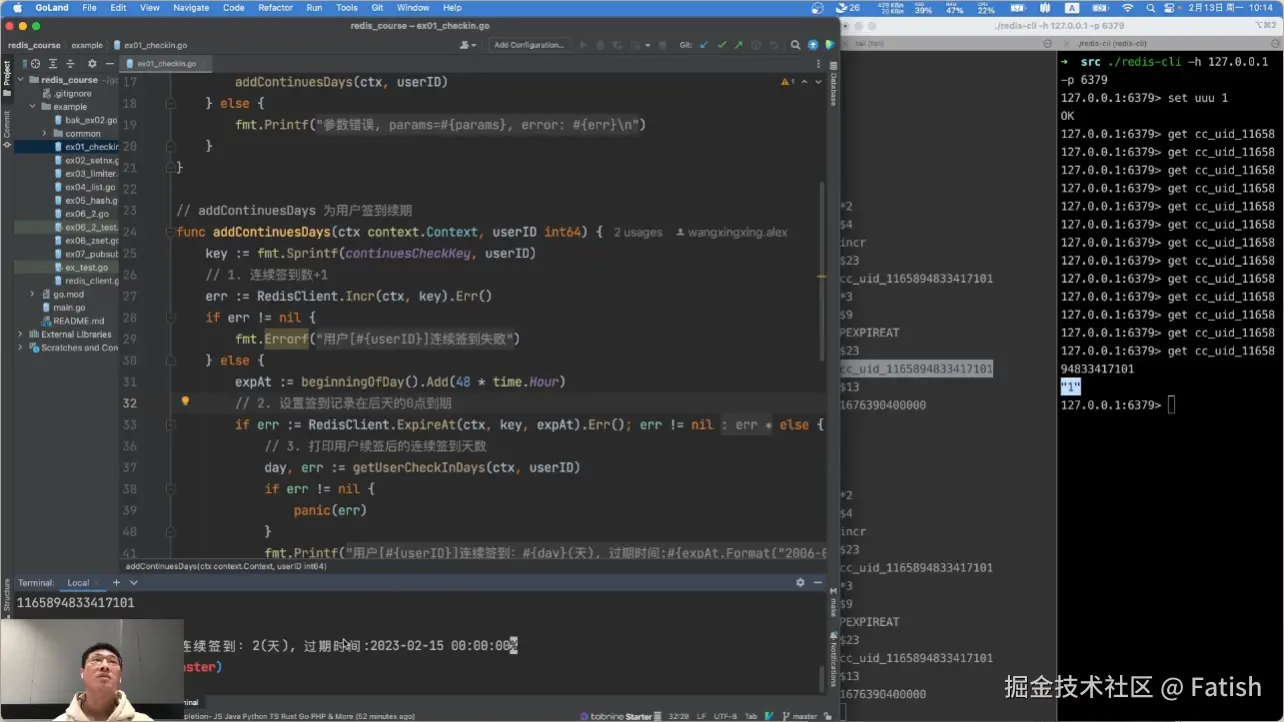This screenshot has height=722, width=1284.
Task: Click the Apple menu icon
Action: pyautogui.click(x=17, y=7)
